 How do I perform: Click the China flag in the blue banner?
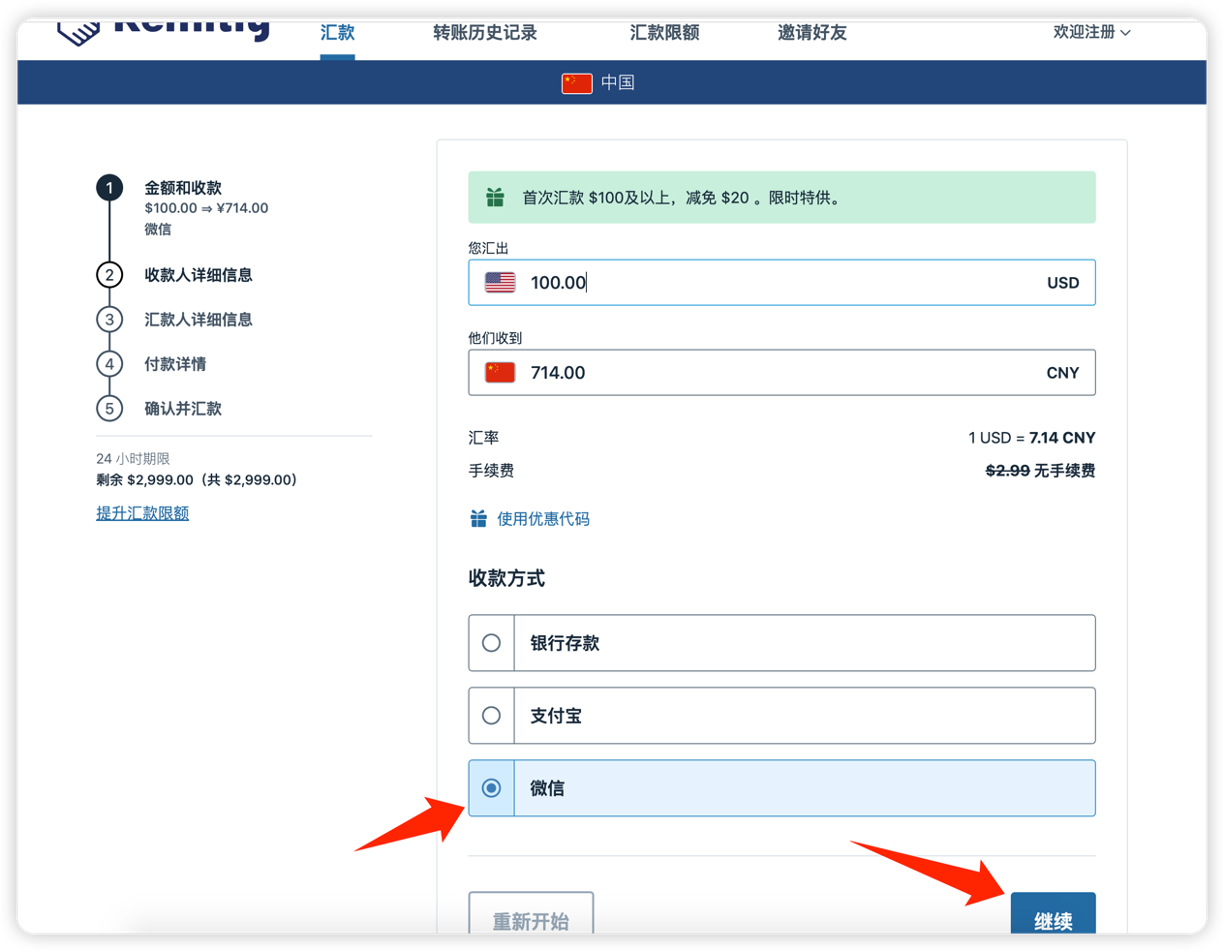(x=577, y=83)
